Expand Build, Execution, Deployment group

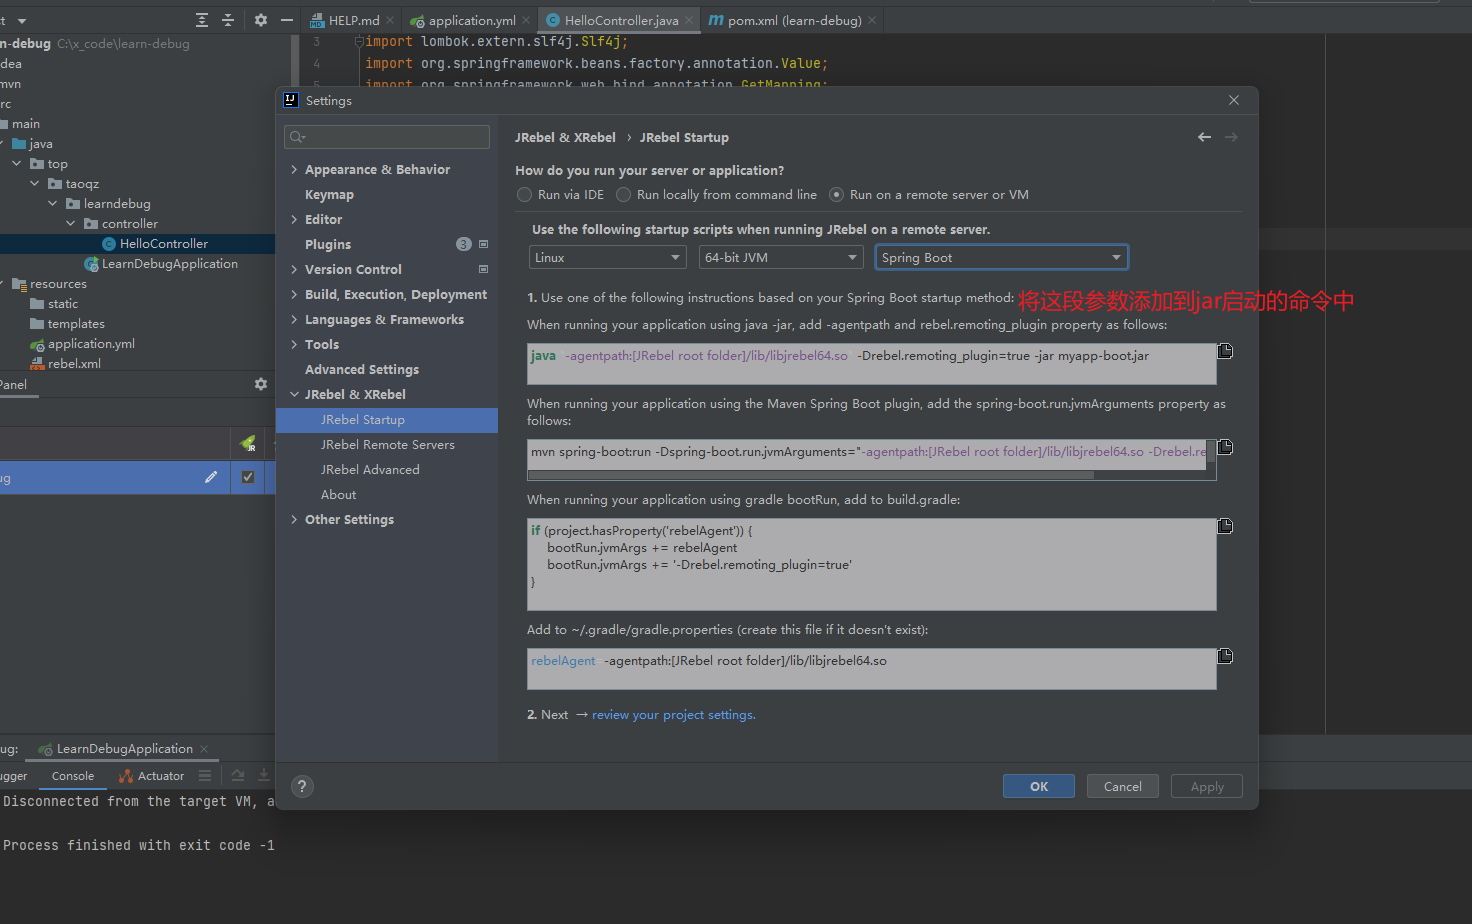click(x=294, y=294)
